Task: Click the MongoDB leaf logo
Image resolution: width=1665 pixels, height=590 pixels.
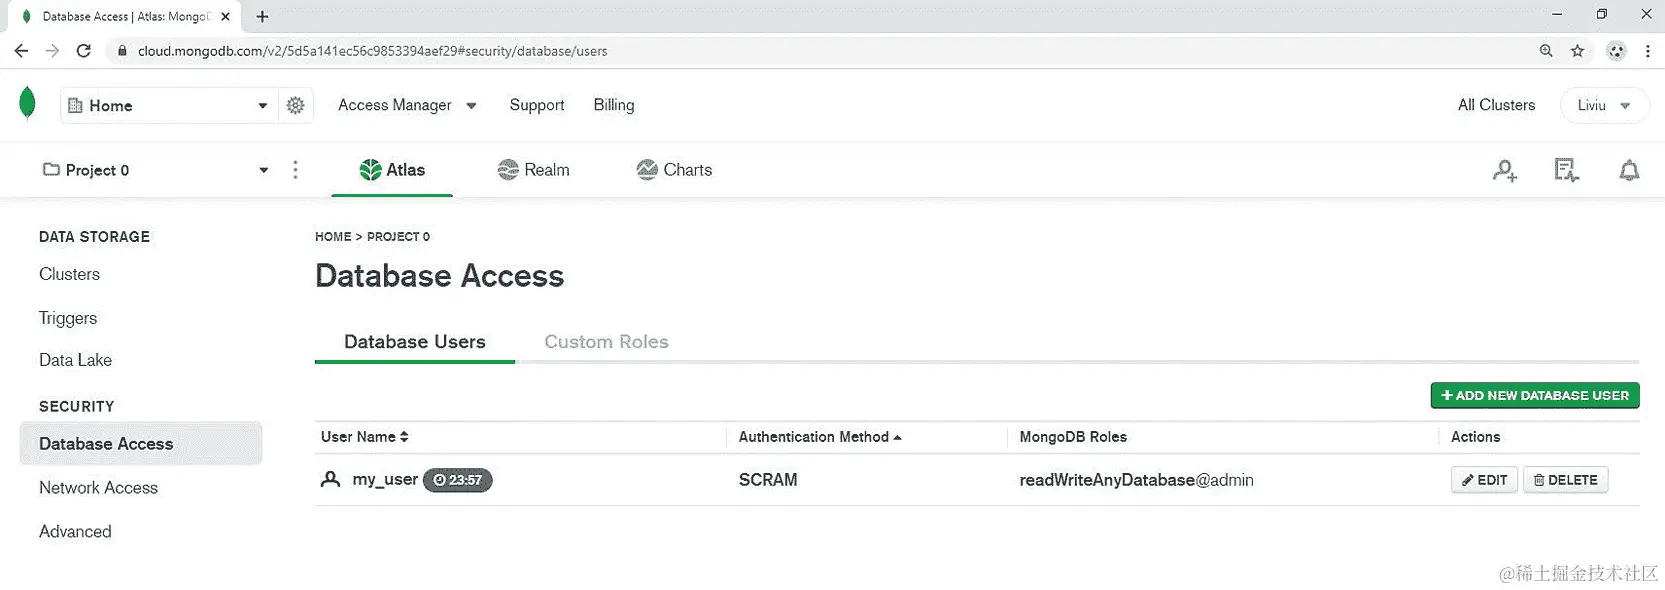Action: 27,103
